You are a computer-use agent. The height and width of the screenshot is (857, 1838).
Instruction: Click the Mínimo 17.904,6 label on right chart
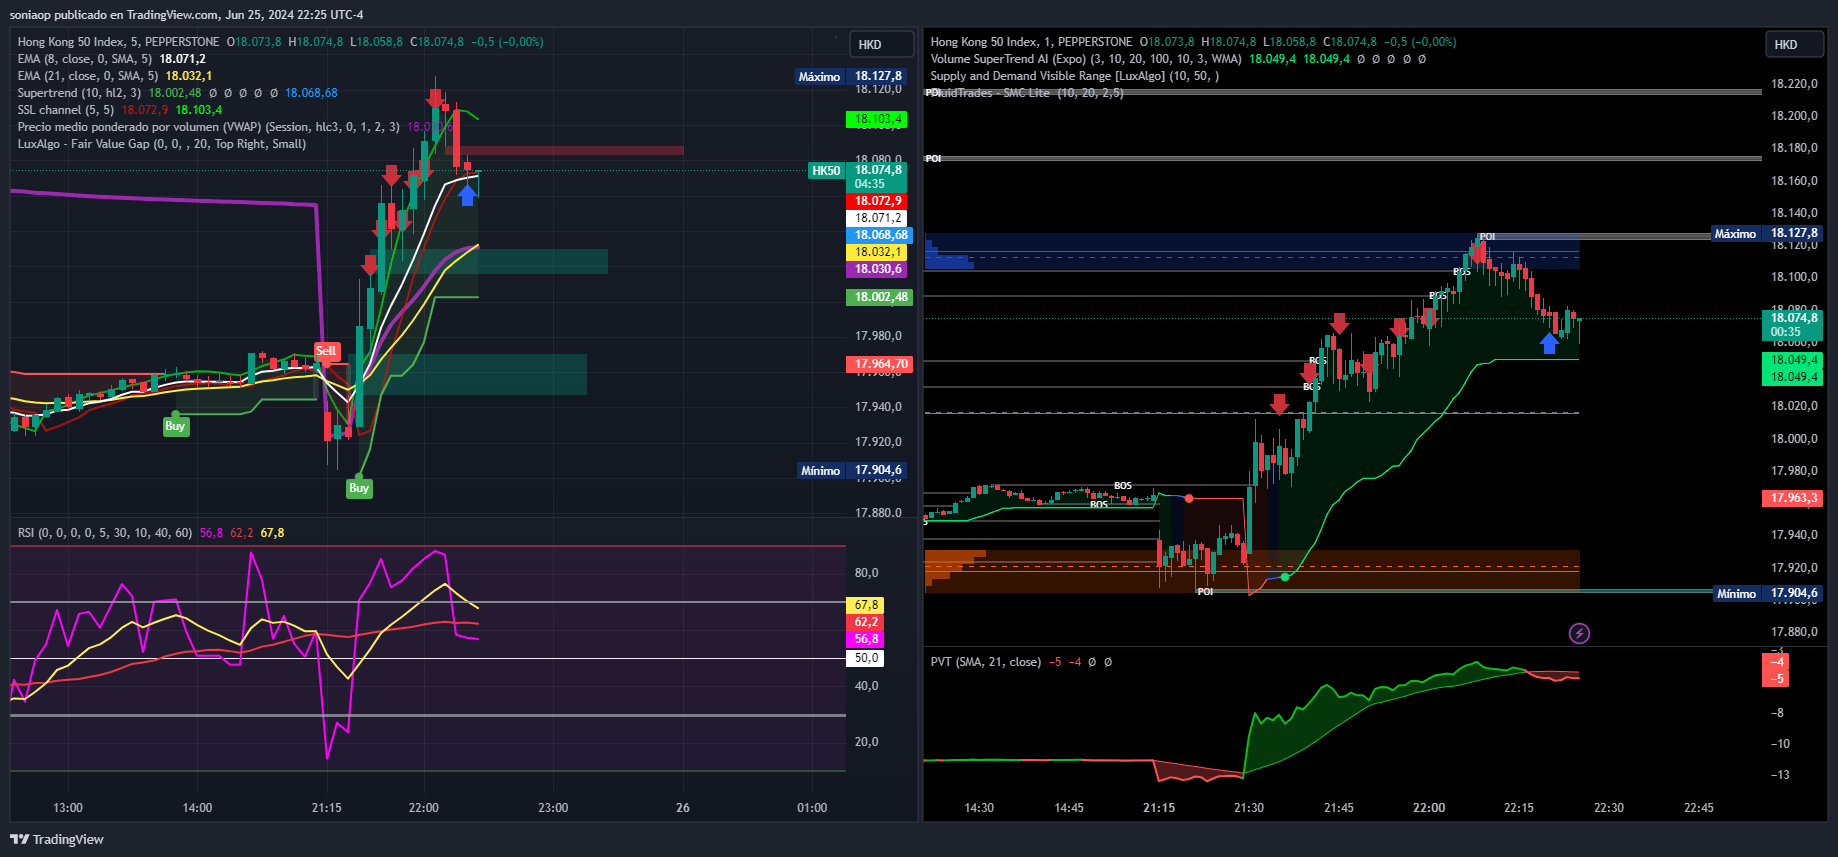(x=1768, y=593)
